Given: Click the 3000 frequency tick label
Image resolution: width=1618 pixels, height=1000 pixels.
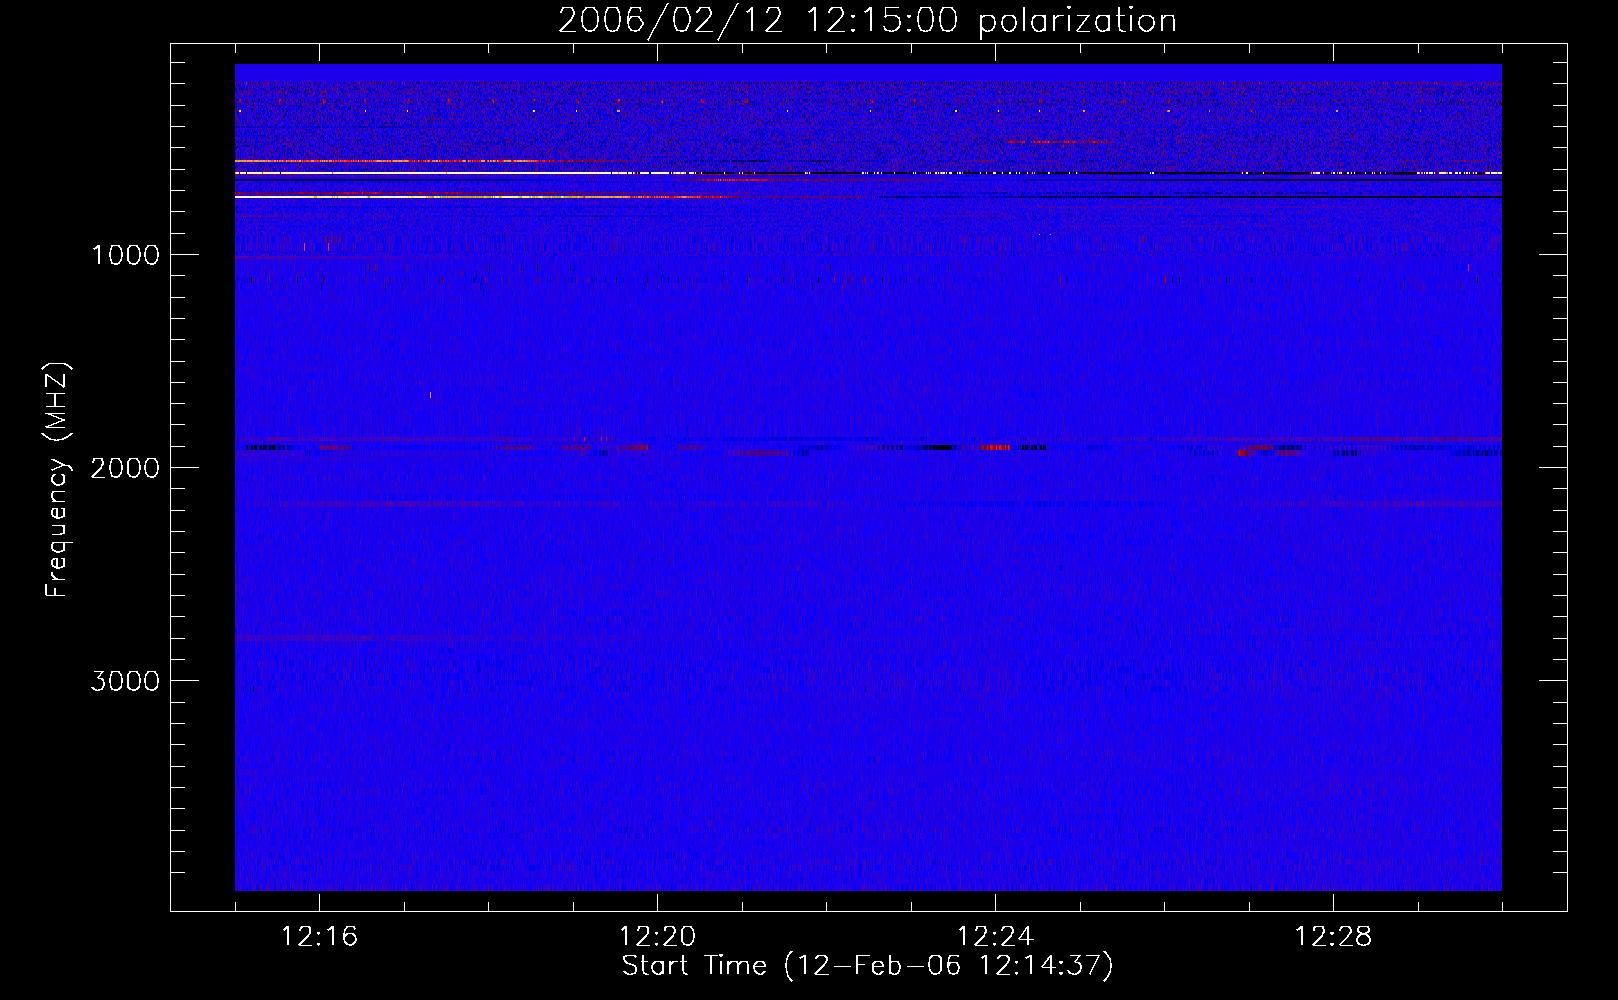Looking at the screenshot, I should click(x=125, y=681).
